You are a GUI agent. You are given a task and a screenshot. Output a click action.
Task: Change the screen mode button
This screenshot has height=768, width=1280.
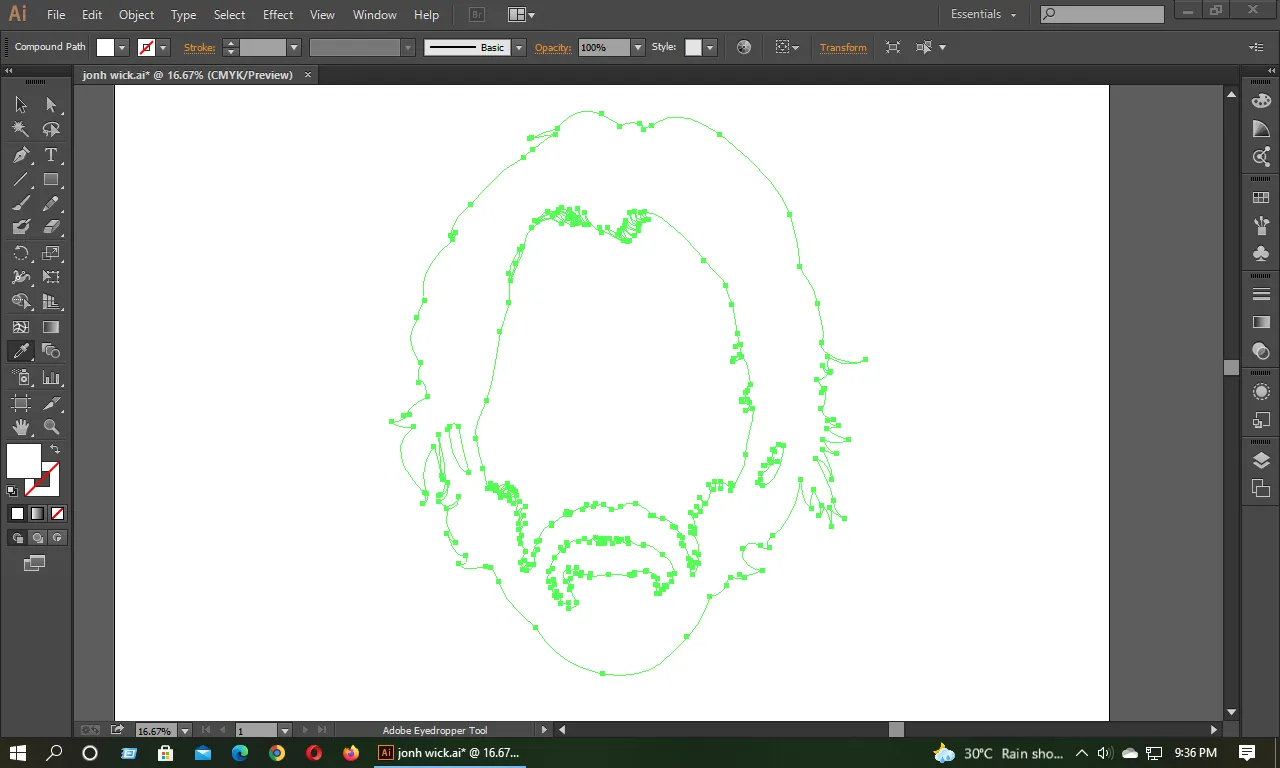[35, 564]
